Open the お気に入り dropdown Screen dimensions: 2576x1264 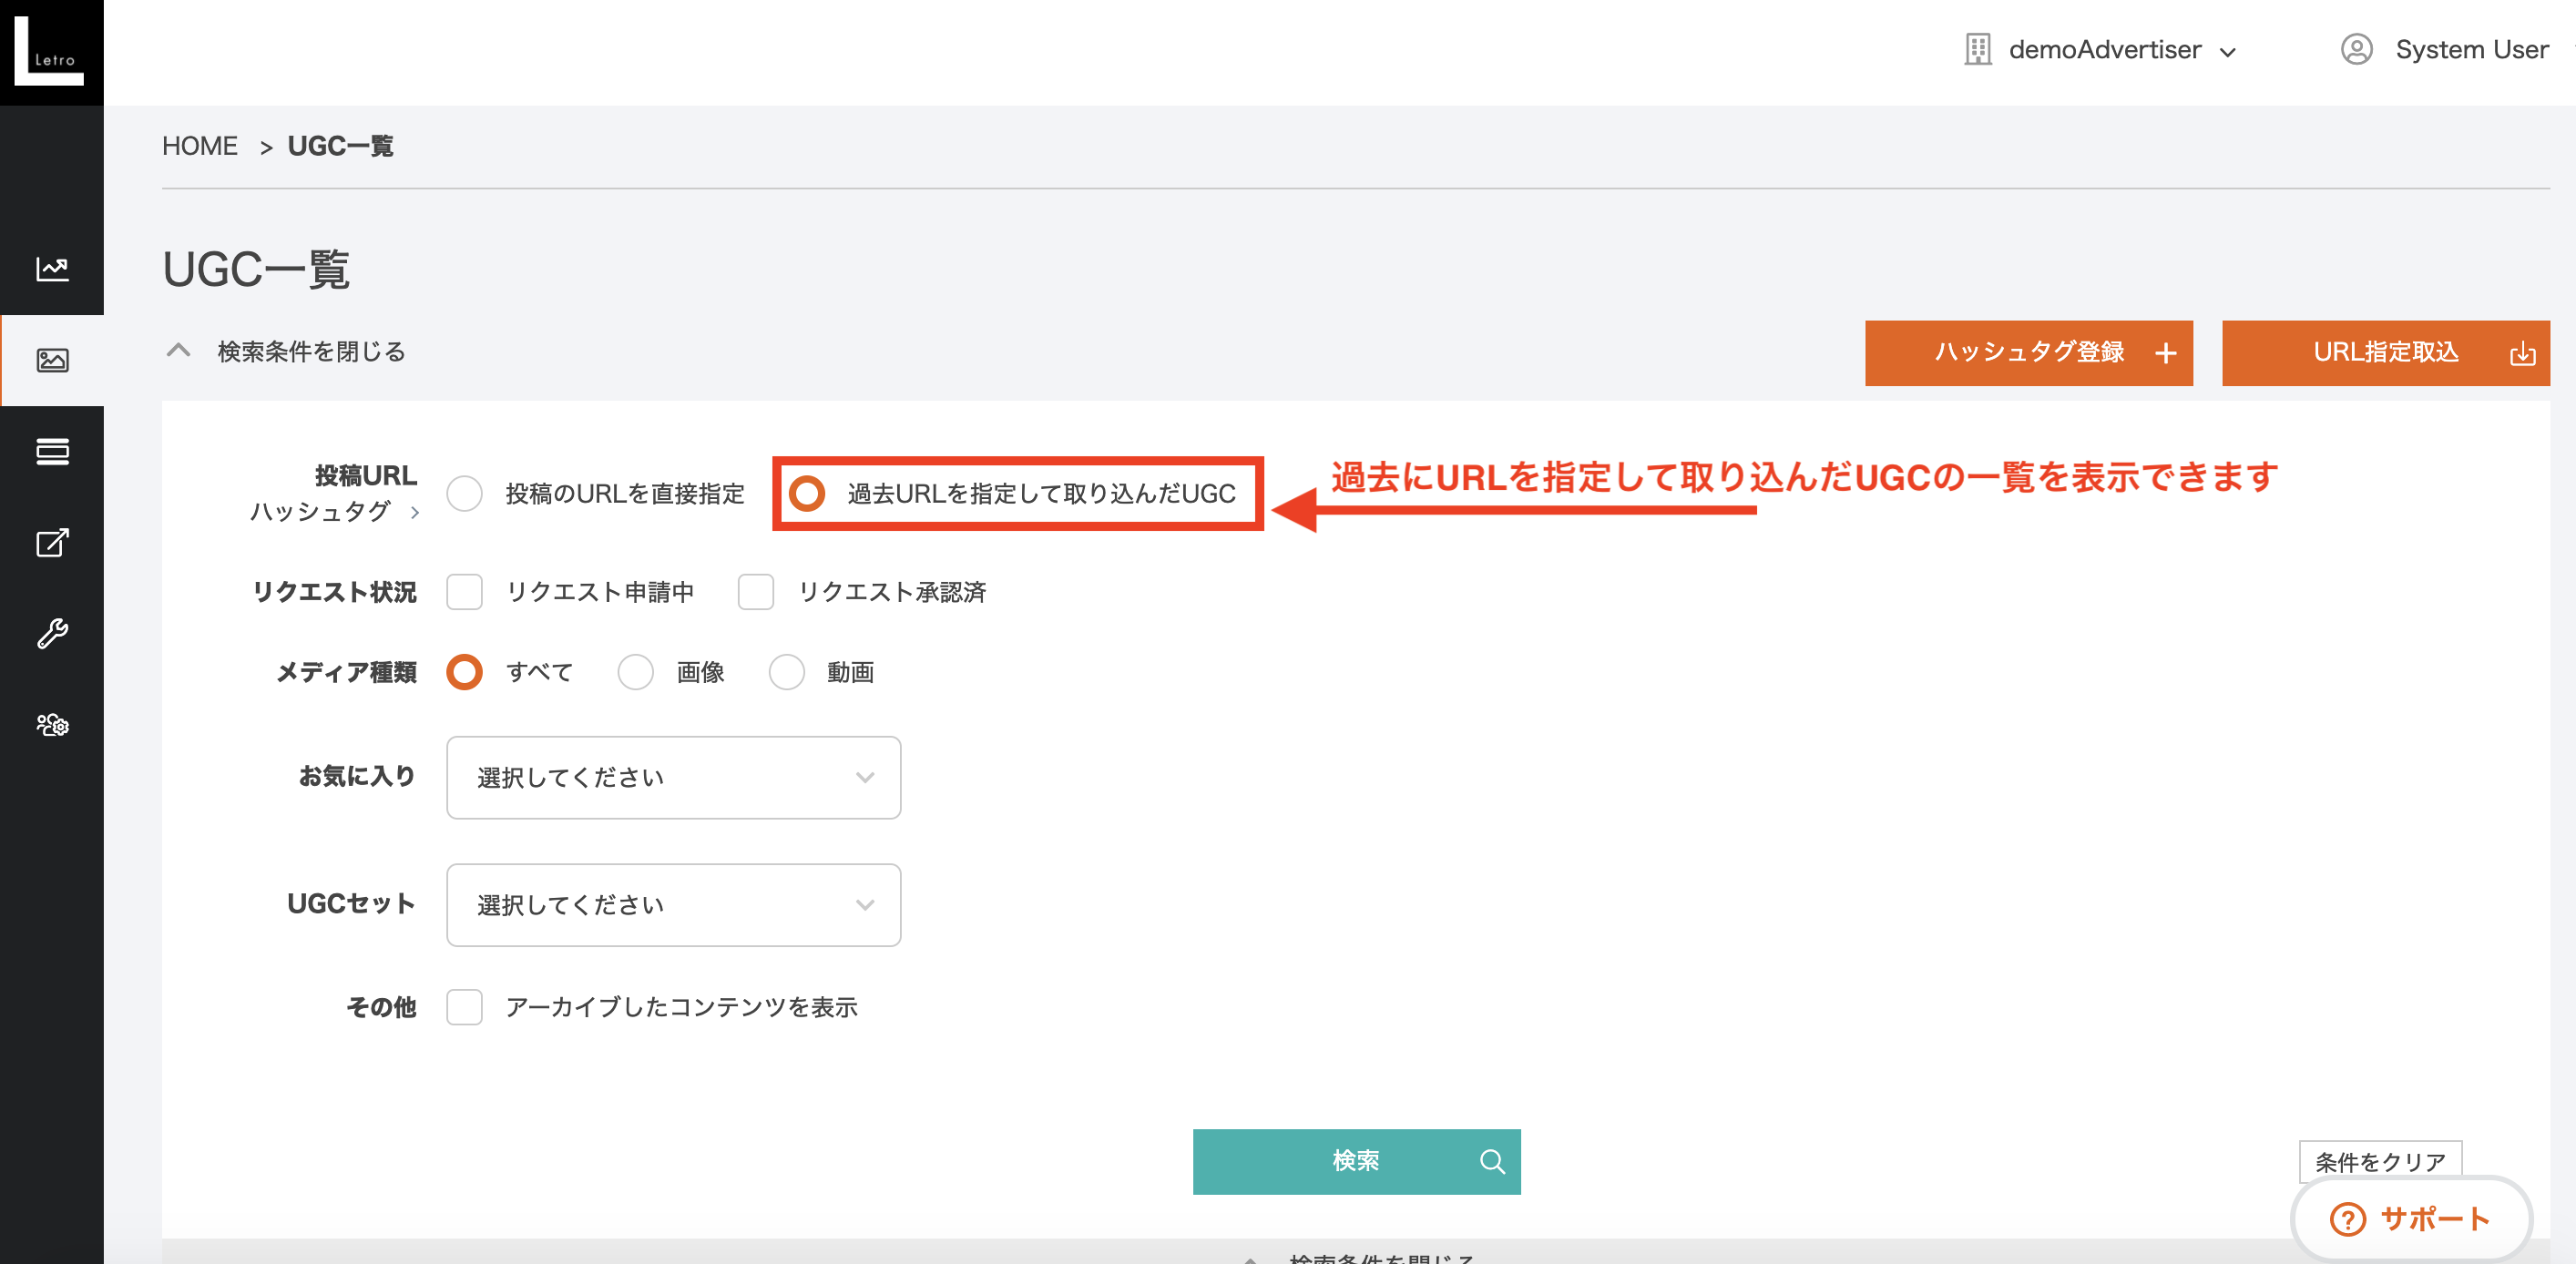[x=673, y=778]
